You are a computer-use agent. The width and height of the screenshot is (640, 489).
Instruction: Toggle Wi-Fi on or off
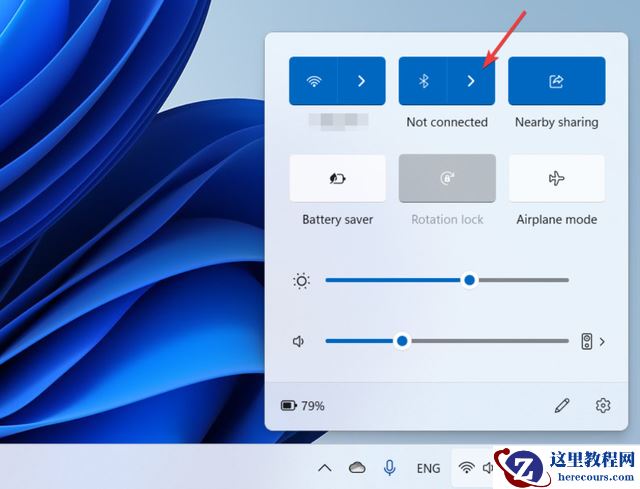[x=313, y=81]
